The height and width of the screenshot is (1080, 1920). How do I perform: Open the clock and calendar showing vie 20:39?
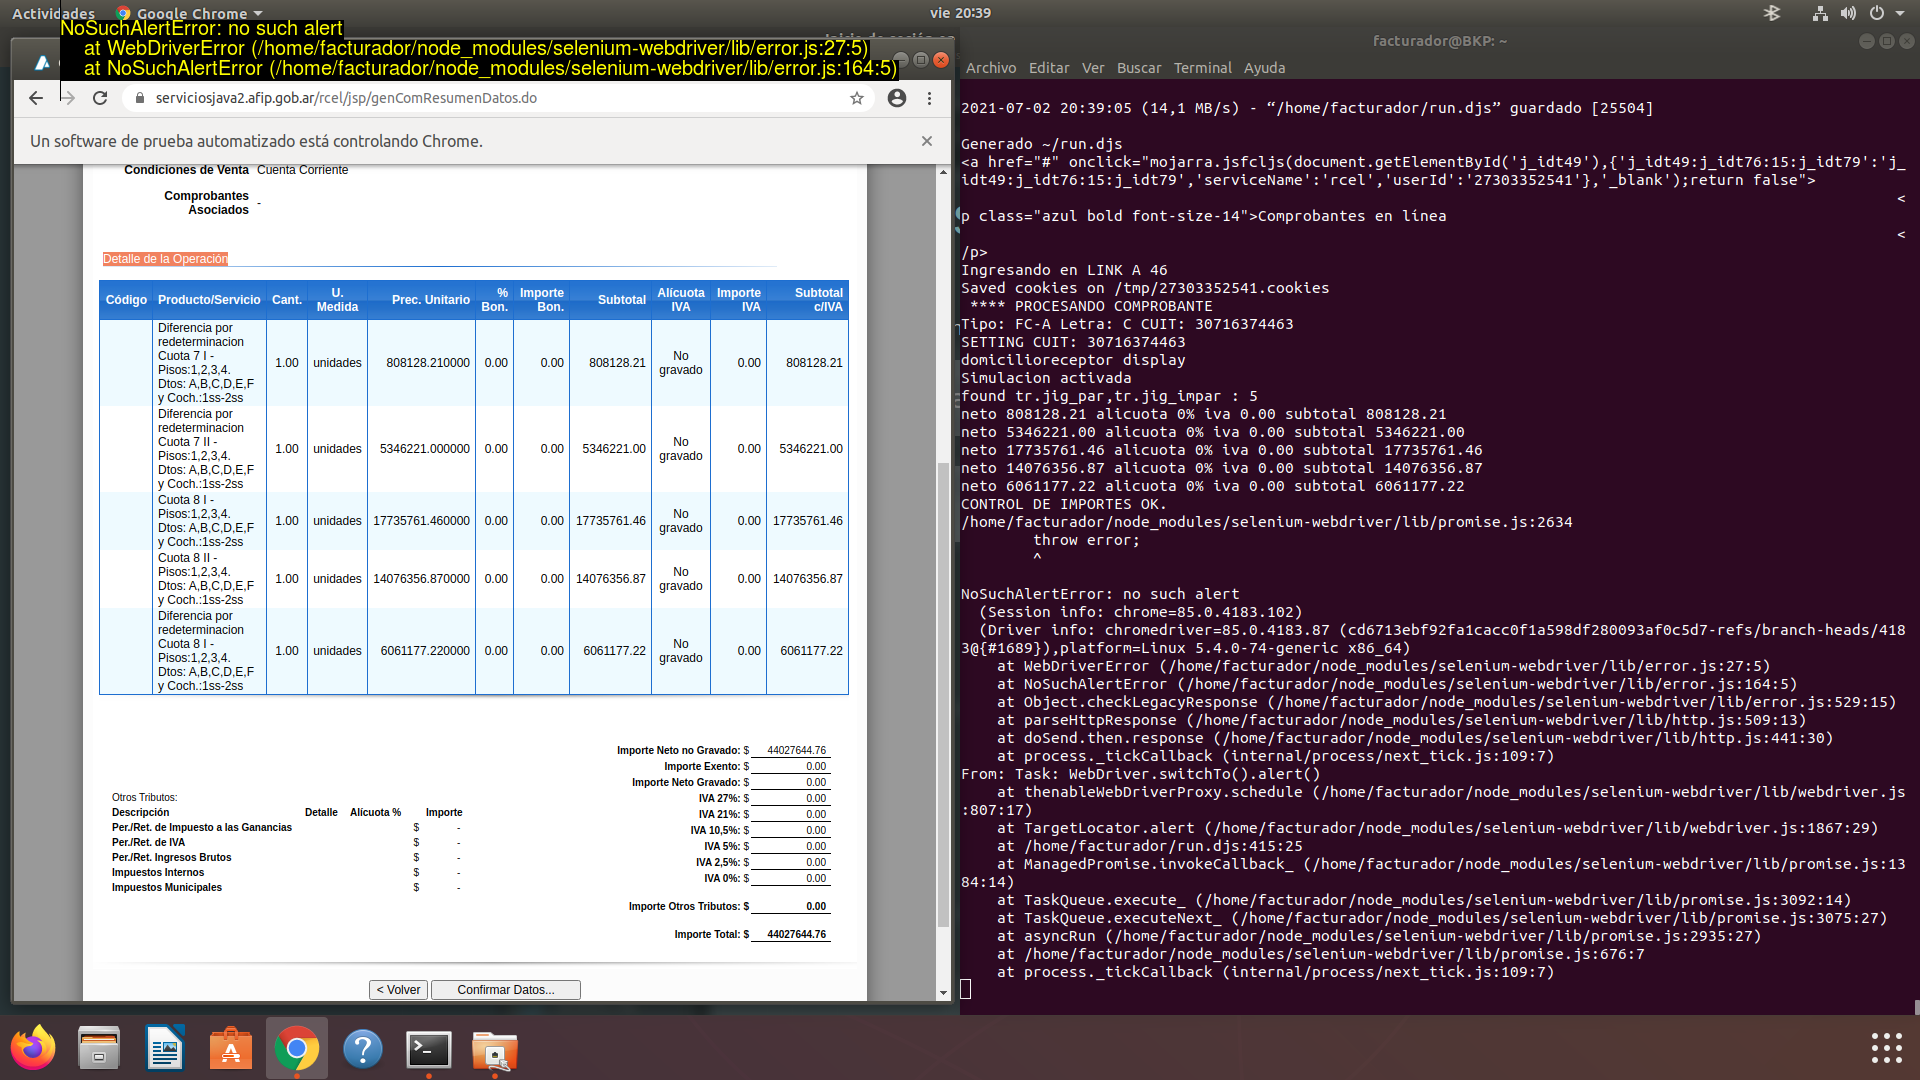(x=960, y=13)
